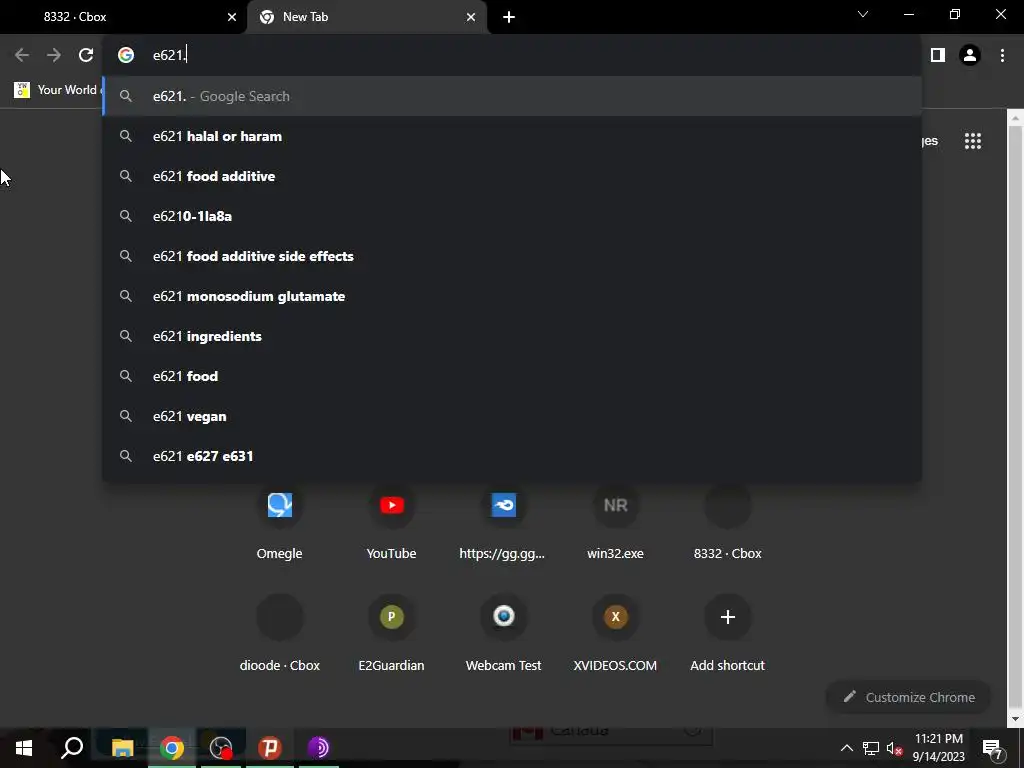1024x768 pixels.
Task: Open the Chrome three-dot menu
Action: (x=1002, y=55)
